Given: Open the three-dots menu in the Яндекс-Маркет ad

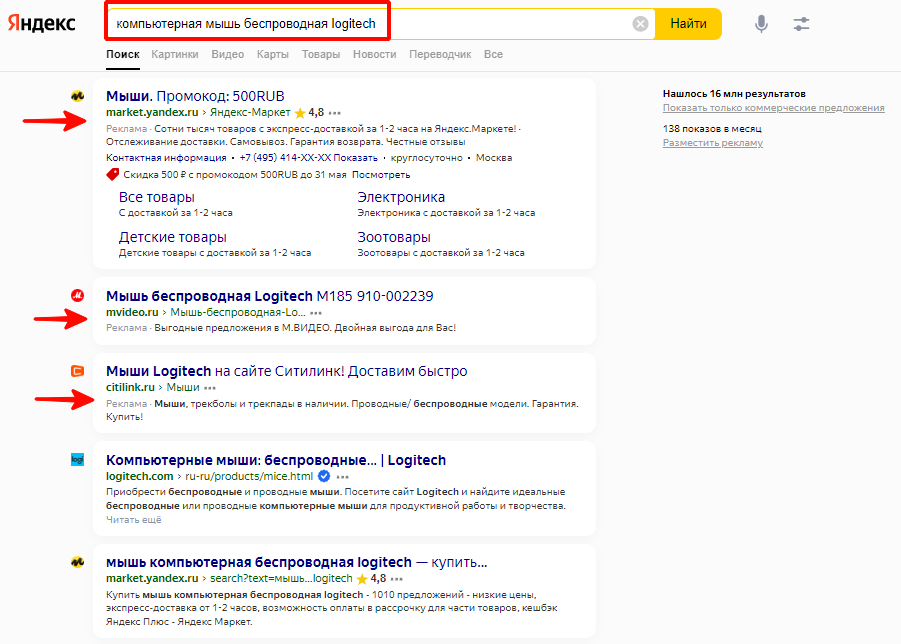Looking at the screenshot, I should [335, 113].
